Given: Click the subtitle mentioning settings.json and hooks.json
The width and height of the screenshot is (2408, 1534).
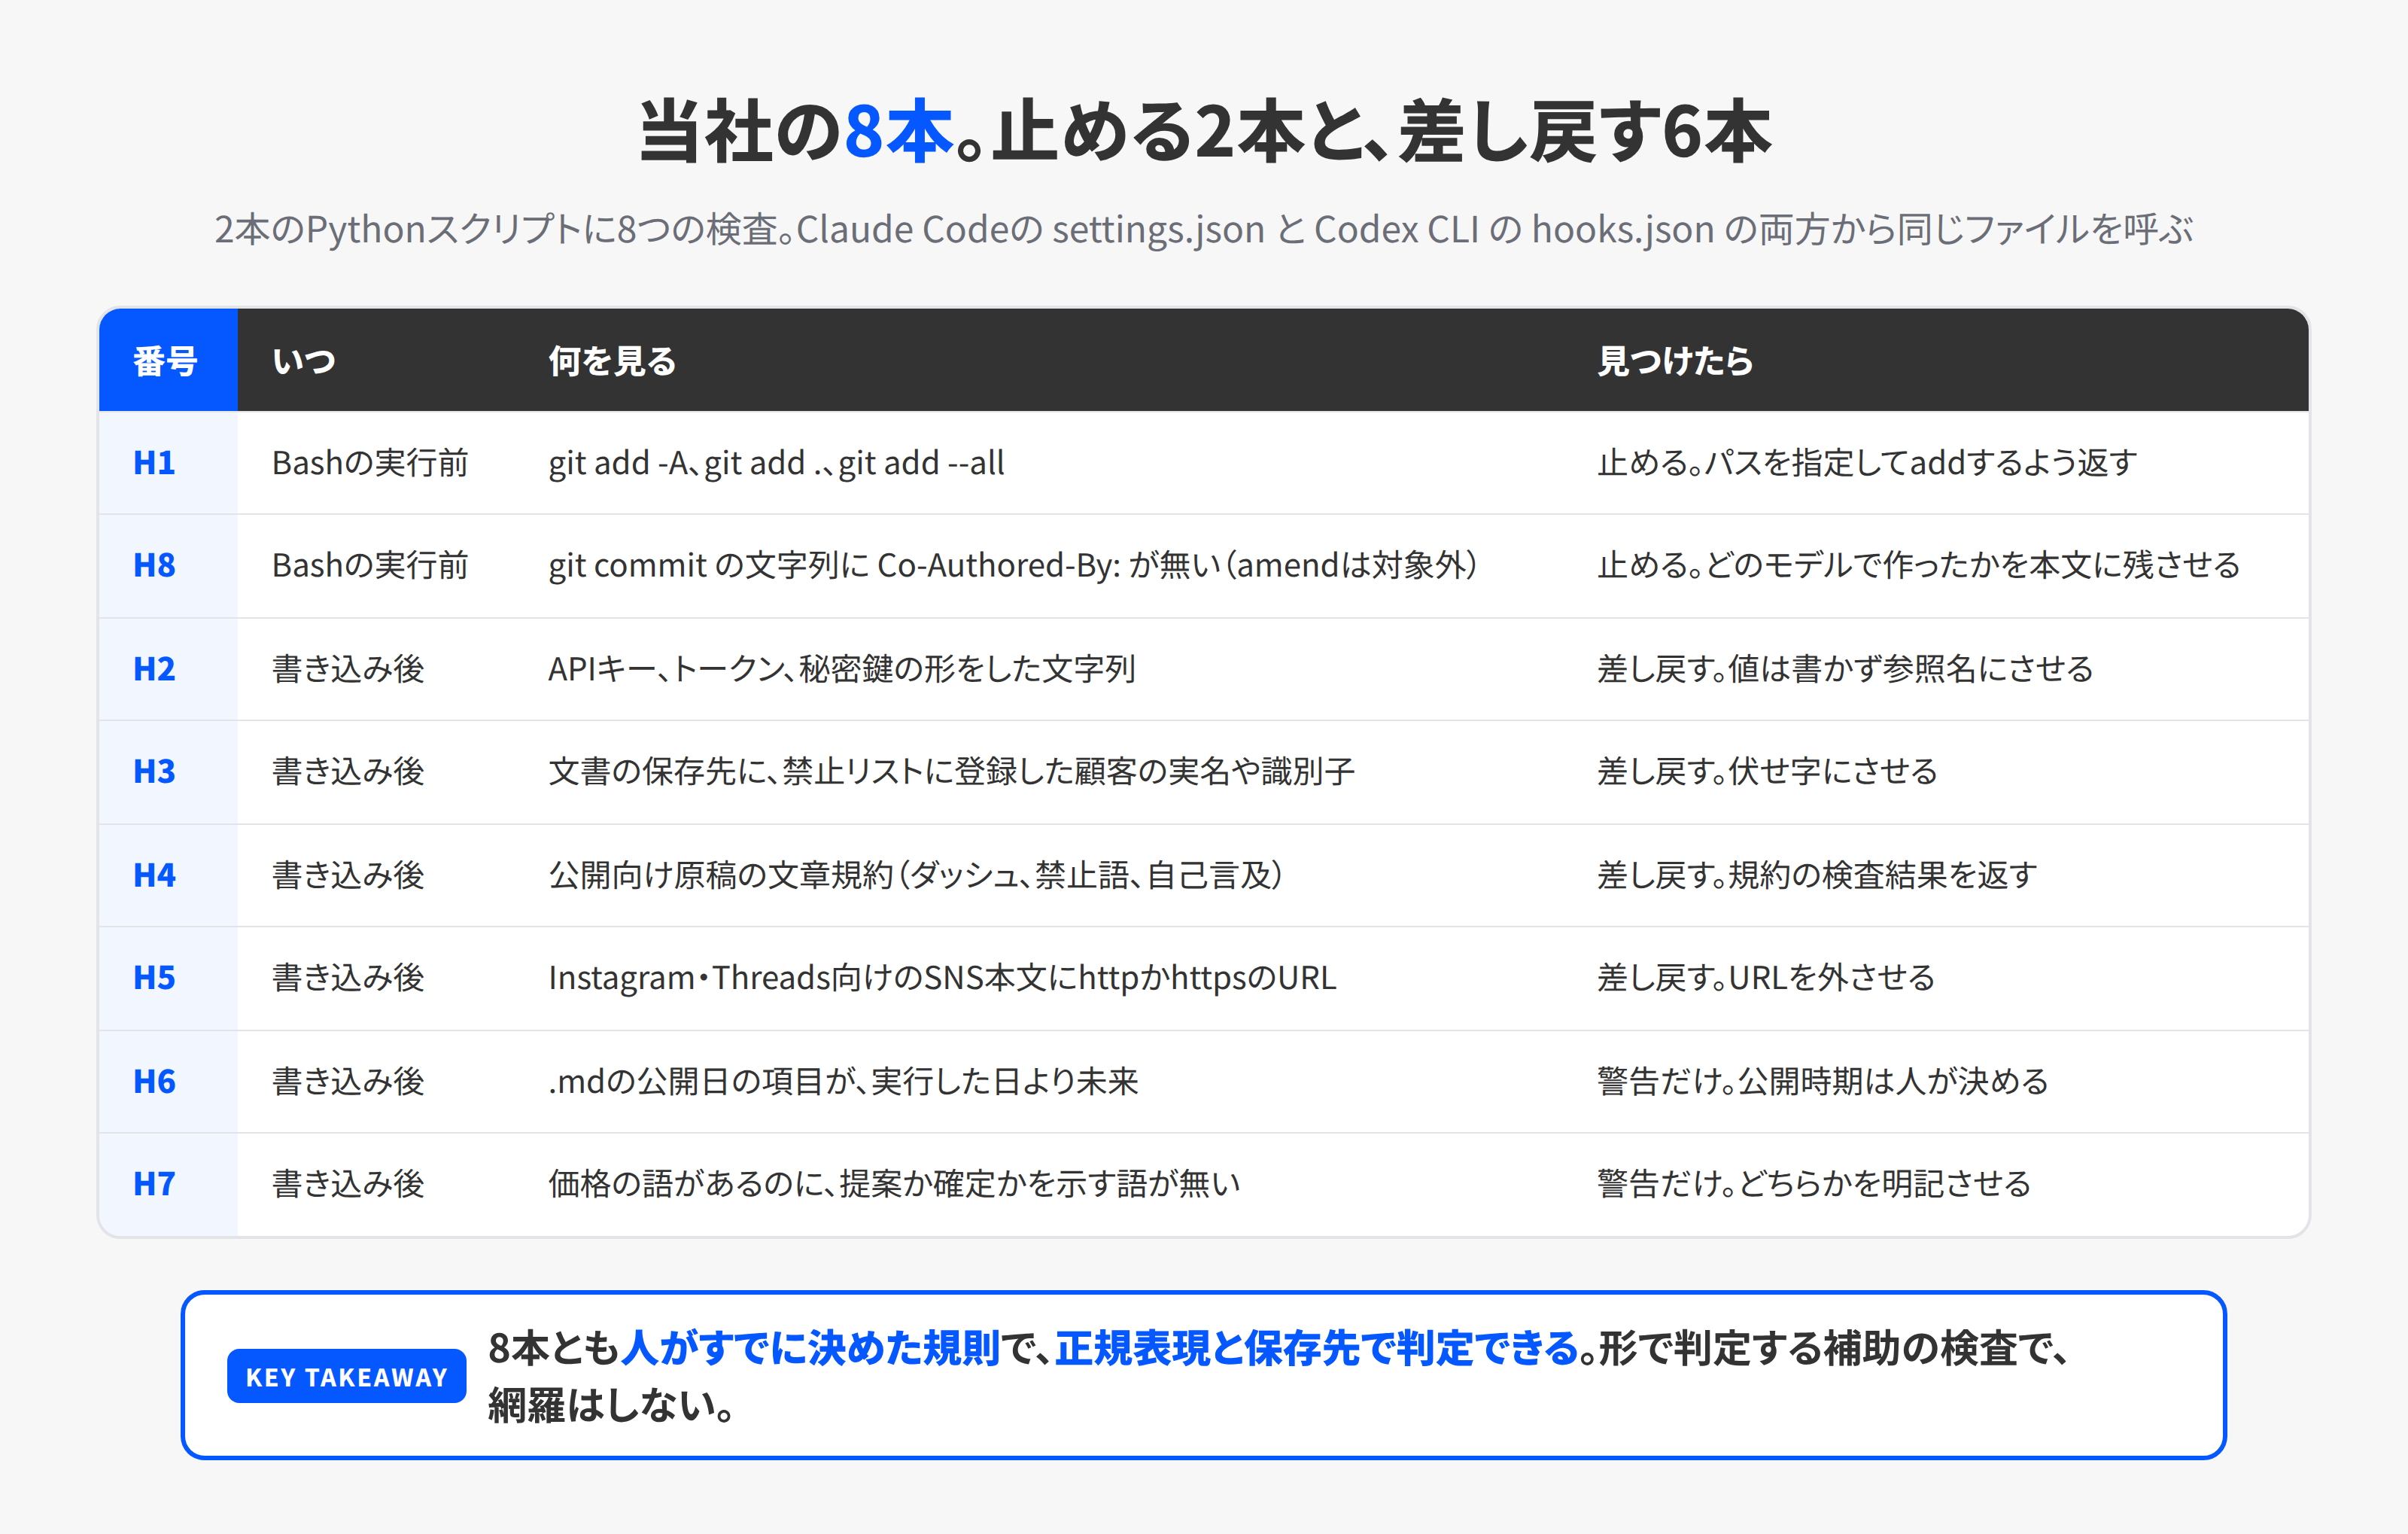Looking at the screenshot, I should pyautogui.click(x=1204, y=229).
